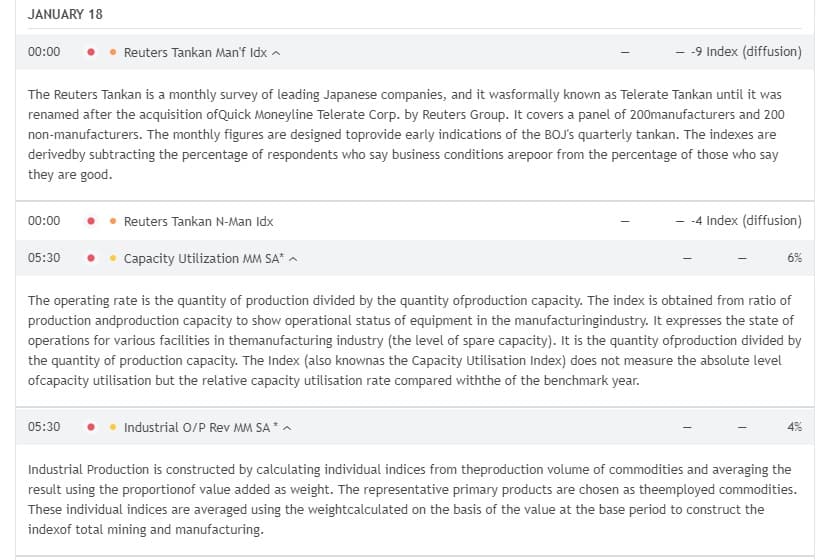Open Reuters Tankan Man'f Idx event title
This screenshot has height=560, width=828.
(195, 53)
